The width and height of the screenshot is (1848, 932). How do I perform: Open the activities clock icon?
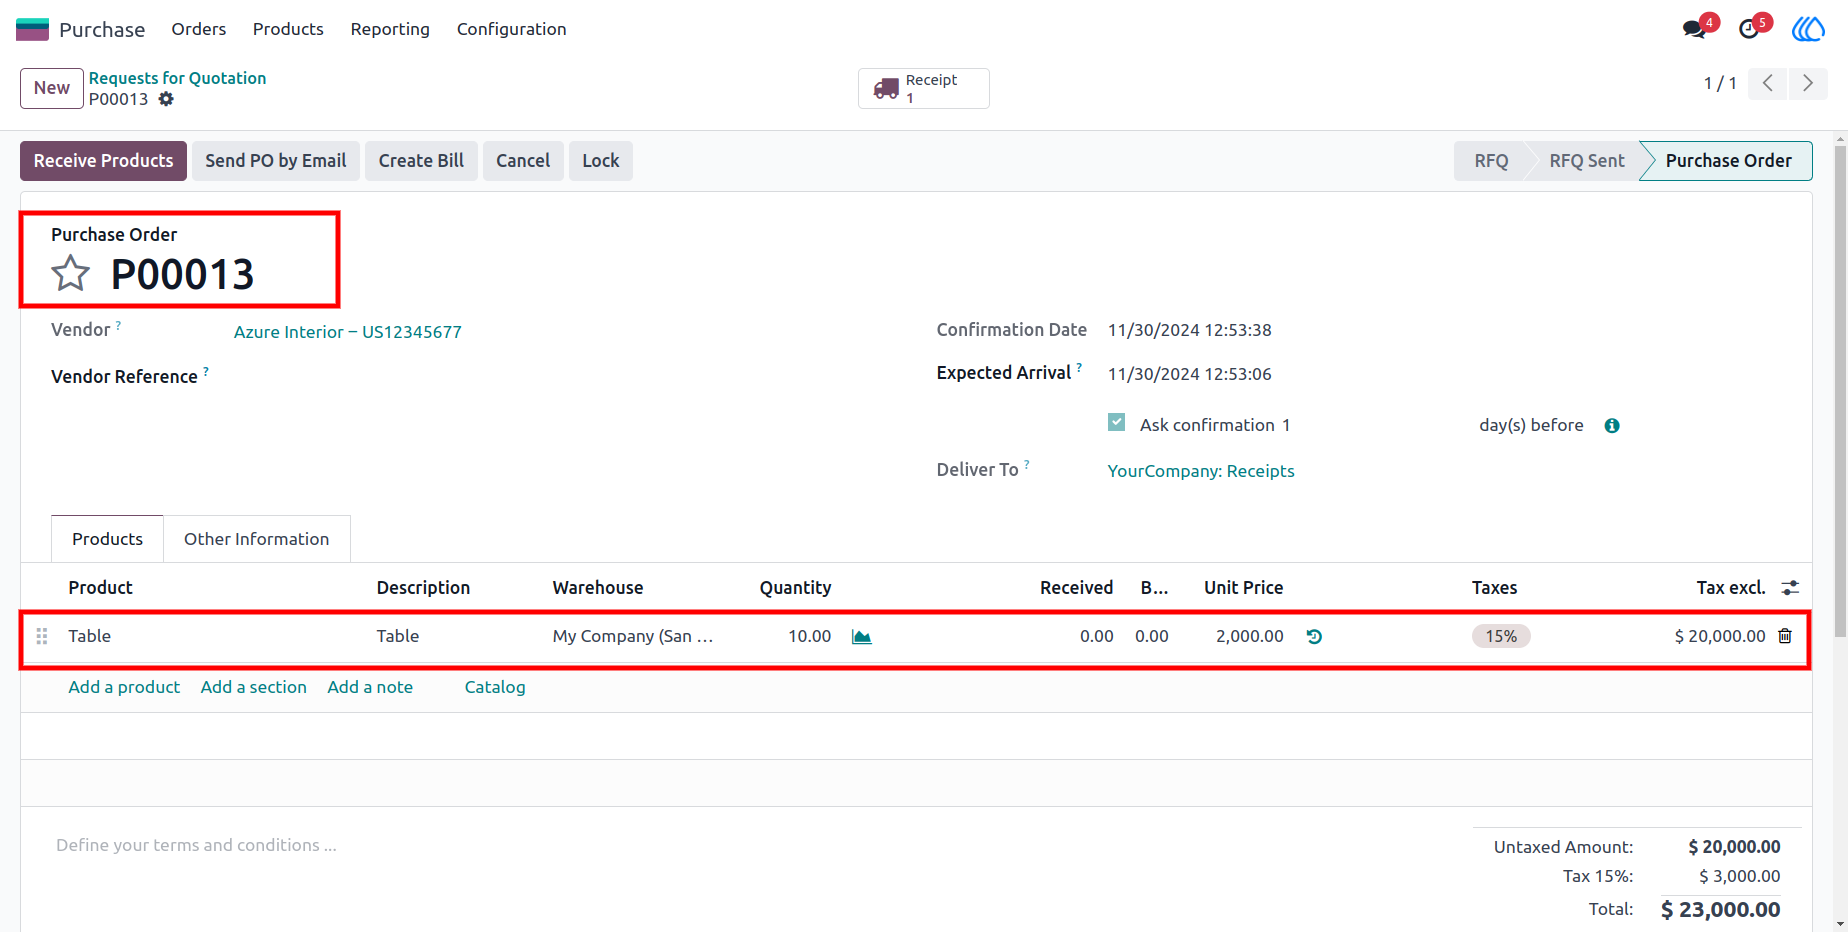1749,29
